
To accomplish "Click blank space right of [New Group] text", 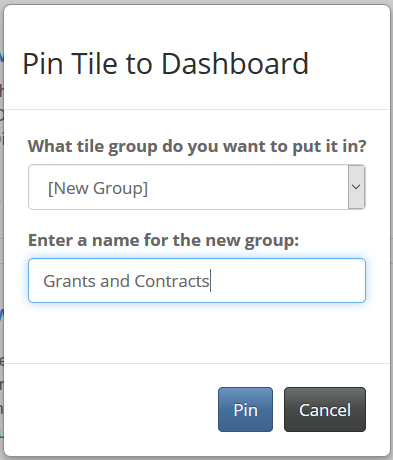I will [x=247, y=187].
